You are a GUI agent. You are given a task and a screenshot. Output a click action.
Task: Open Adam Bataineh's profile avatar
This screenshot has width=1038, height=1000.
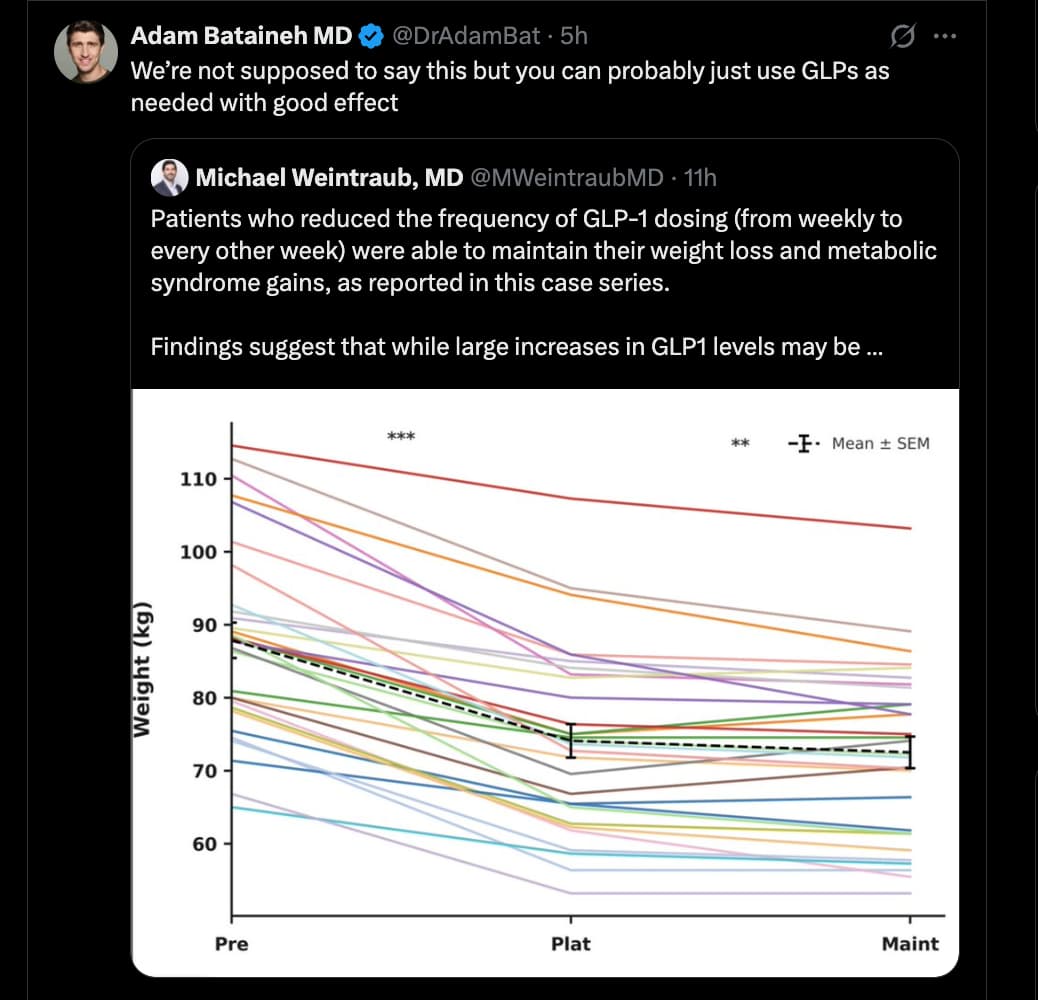pyautogui.click(x=87, y=52)
